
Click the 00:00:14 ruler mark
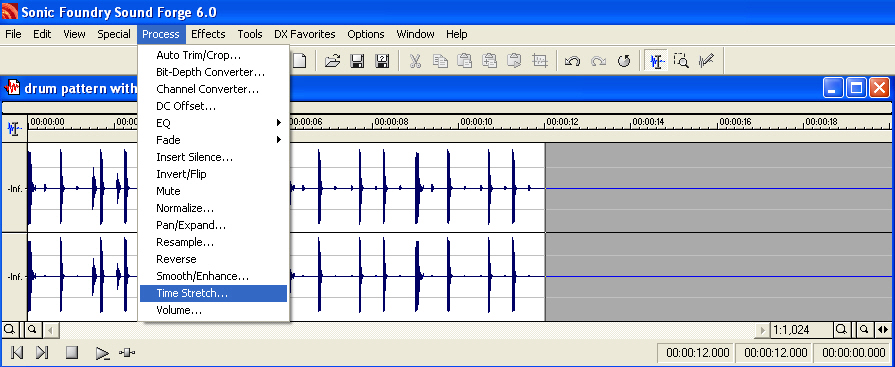tap(647, 122)
